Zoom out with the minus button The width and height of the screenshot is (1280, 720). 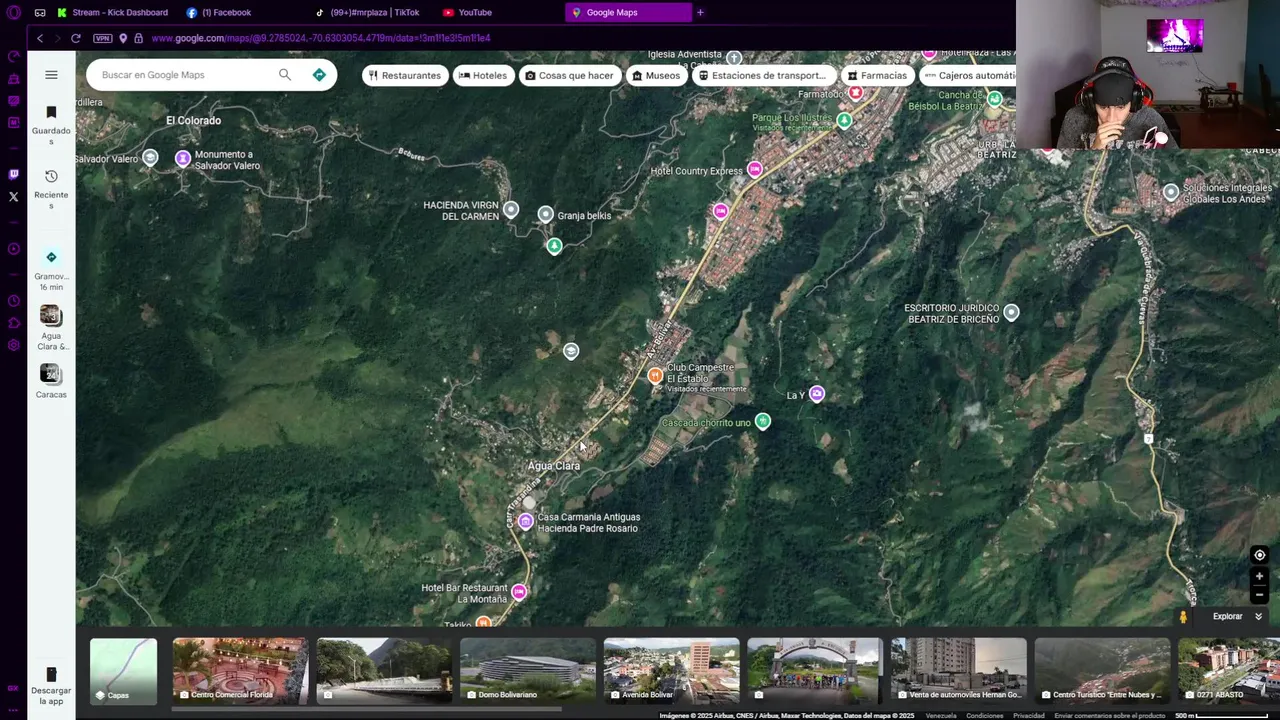pos(1260,595)
